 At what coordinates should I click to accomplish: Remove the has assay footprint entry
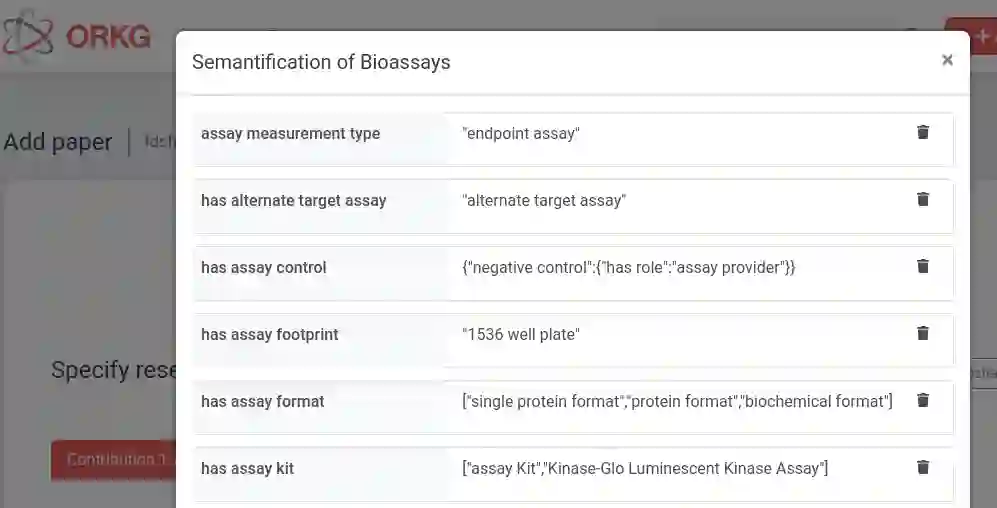(923, 333)
